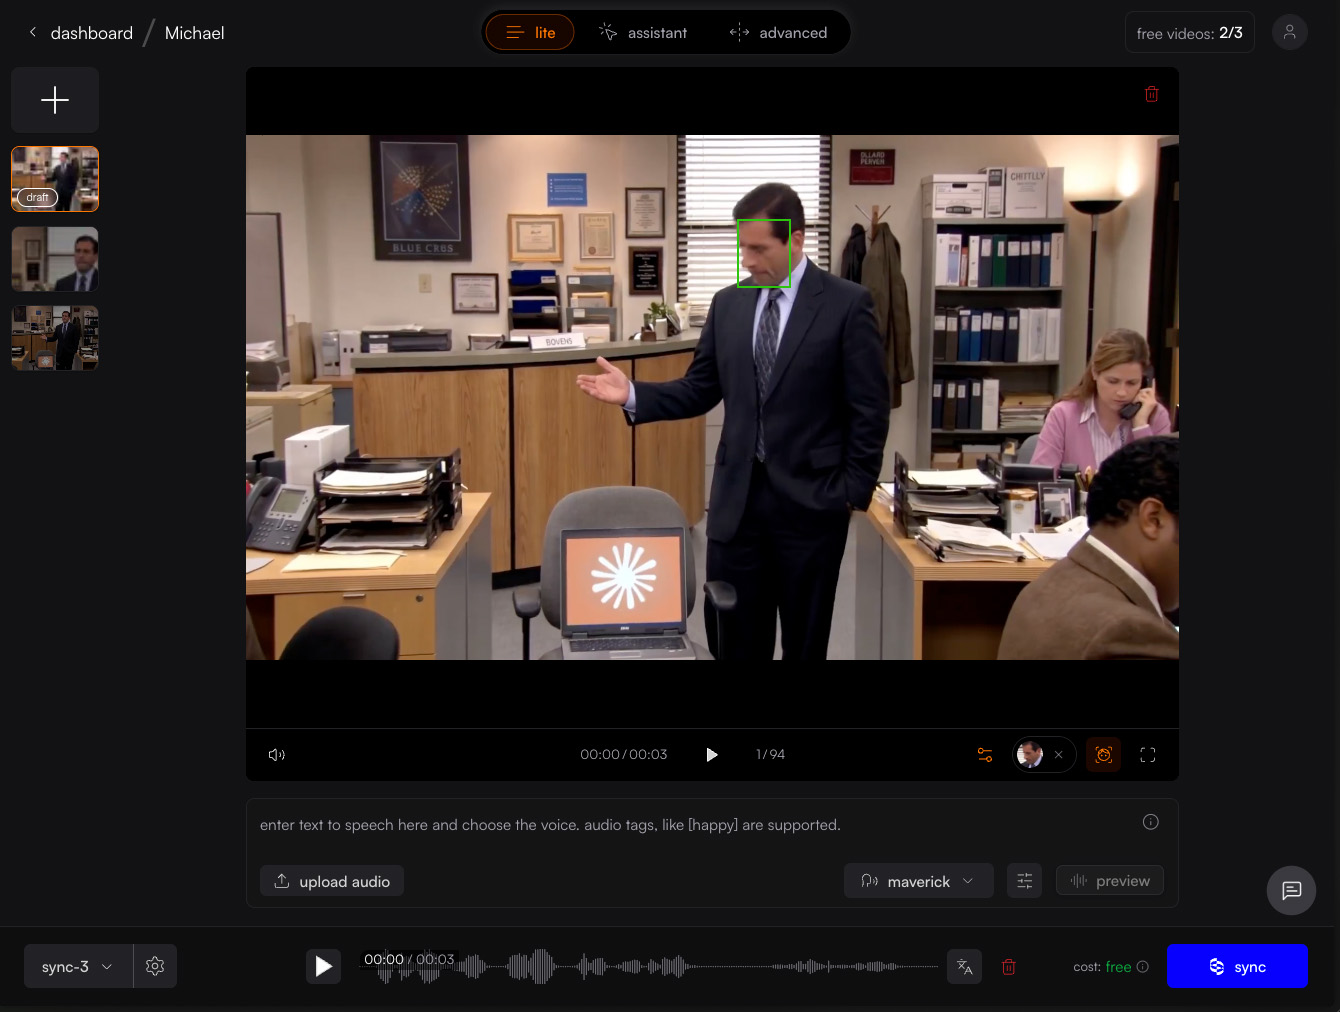
Task: Remove the selected face chip with the X
Action: 1059,755
